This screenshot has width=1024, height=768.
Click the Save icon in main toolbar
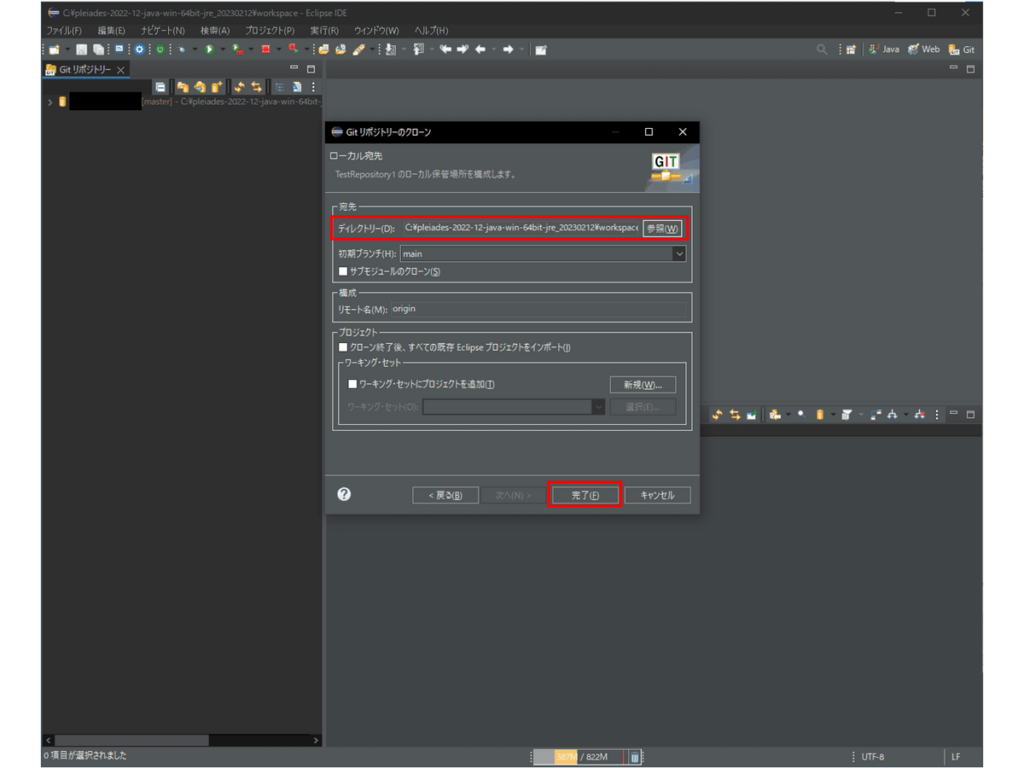click(81, 50)
